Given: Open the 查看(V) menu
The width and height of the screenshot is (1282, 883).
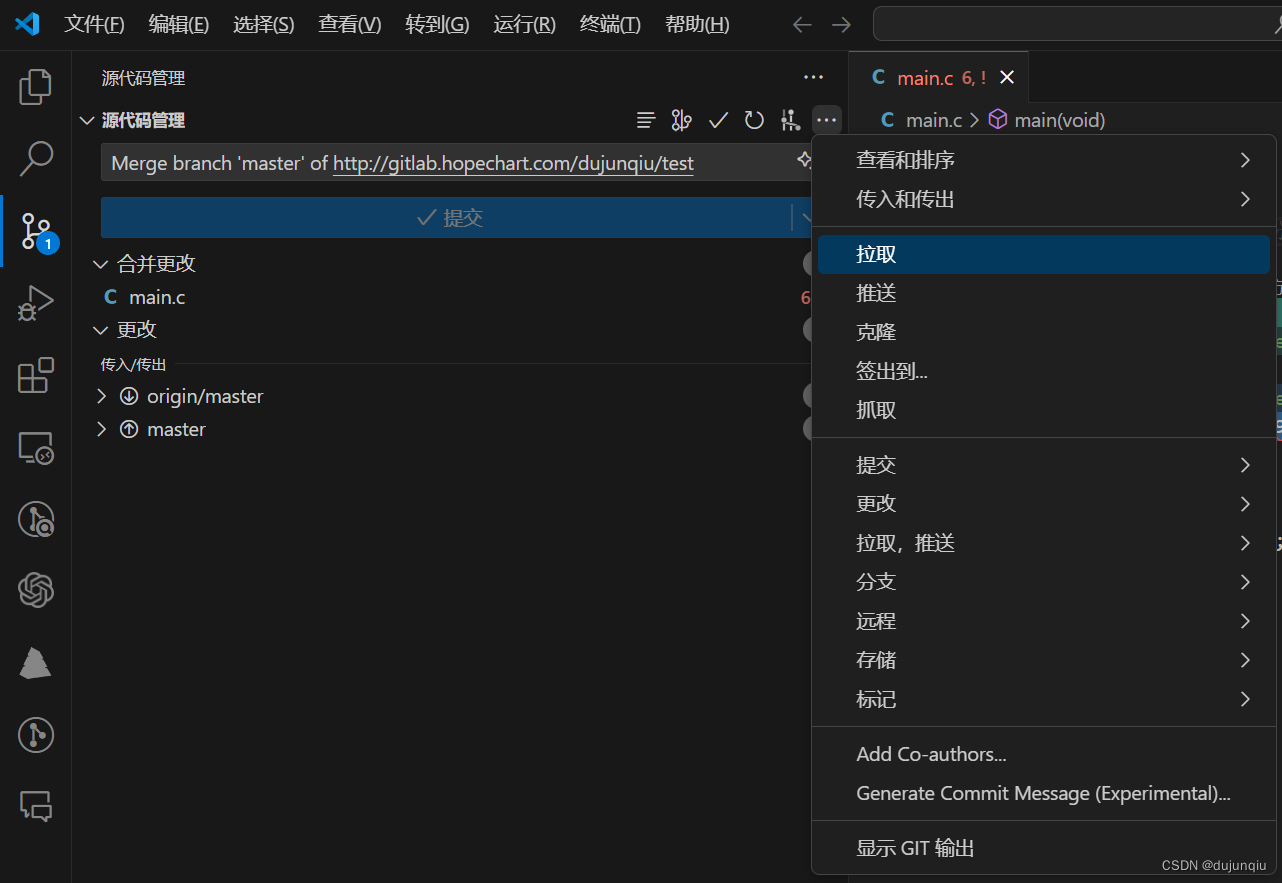Looking at the screenshot, I should point(350,25).
